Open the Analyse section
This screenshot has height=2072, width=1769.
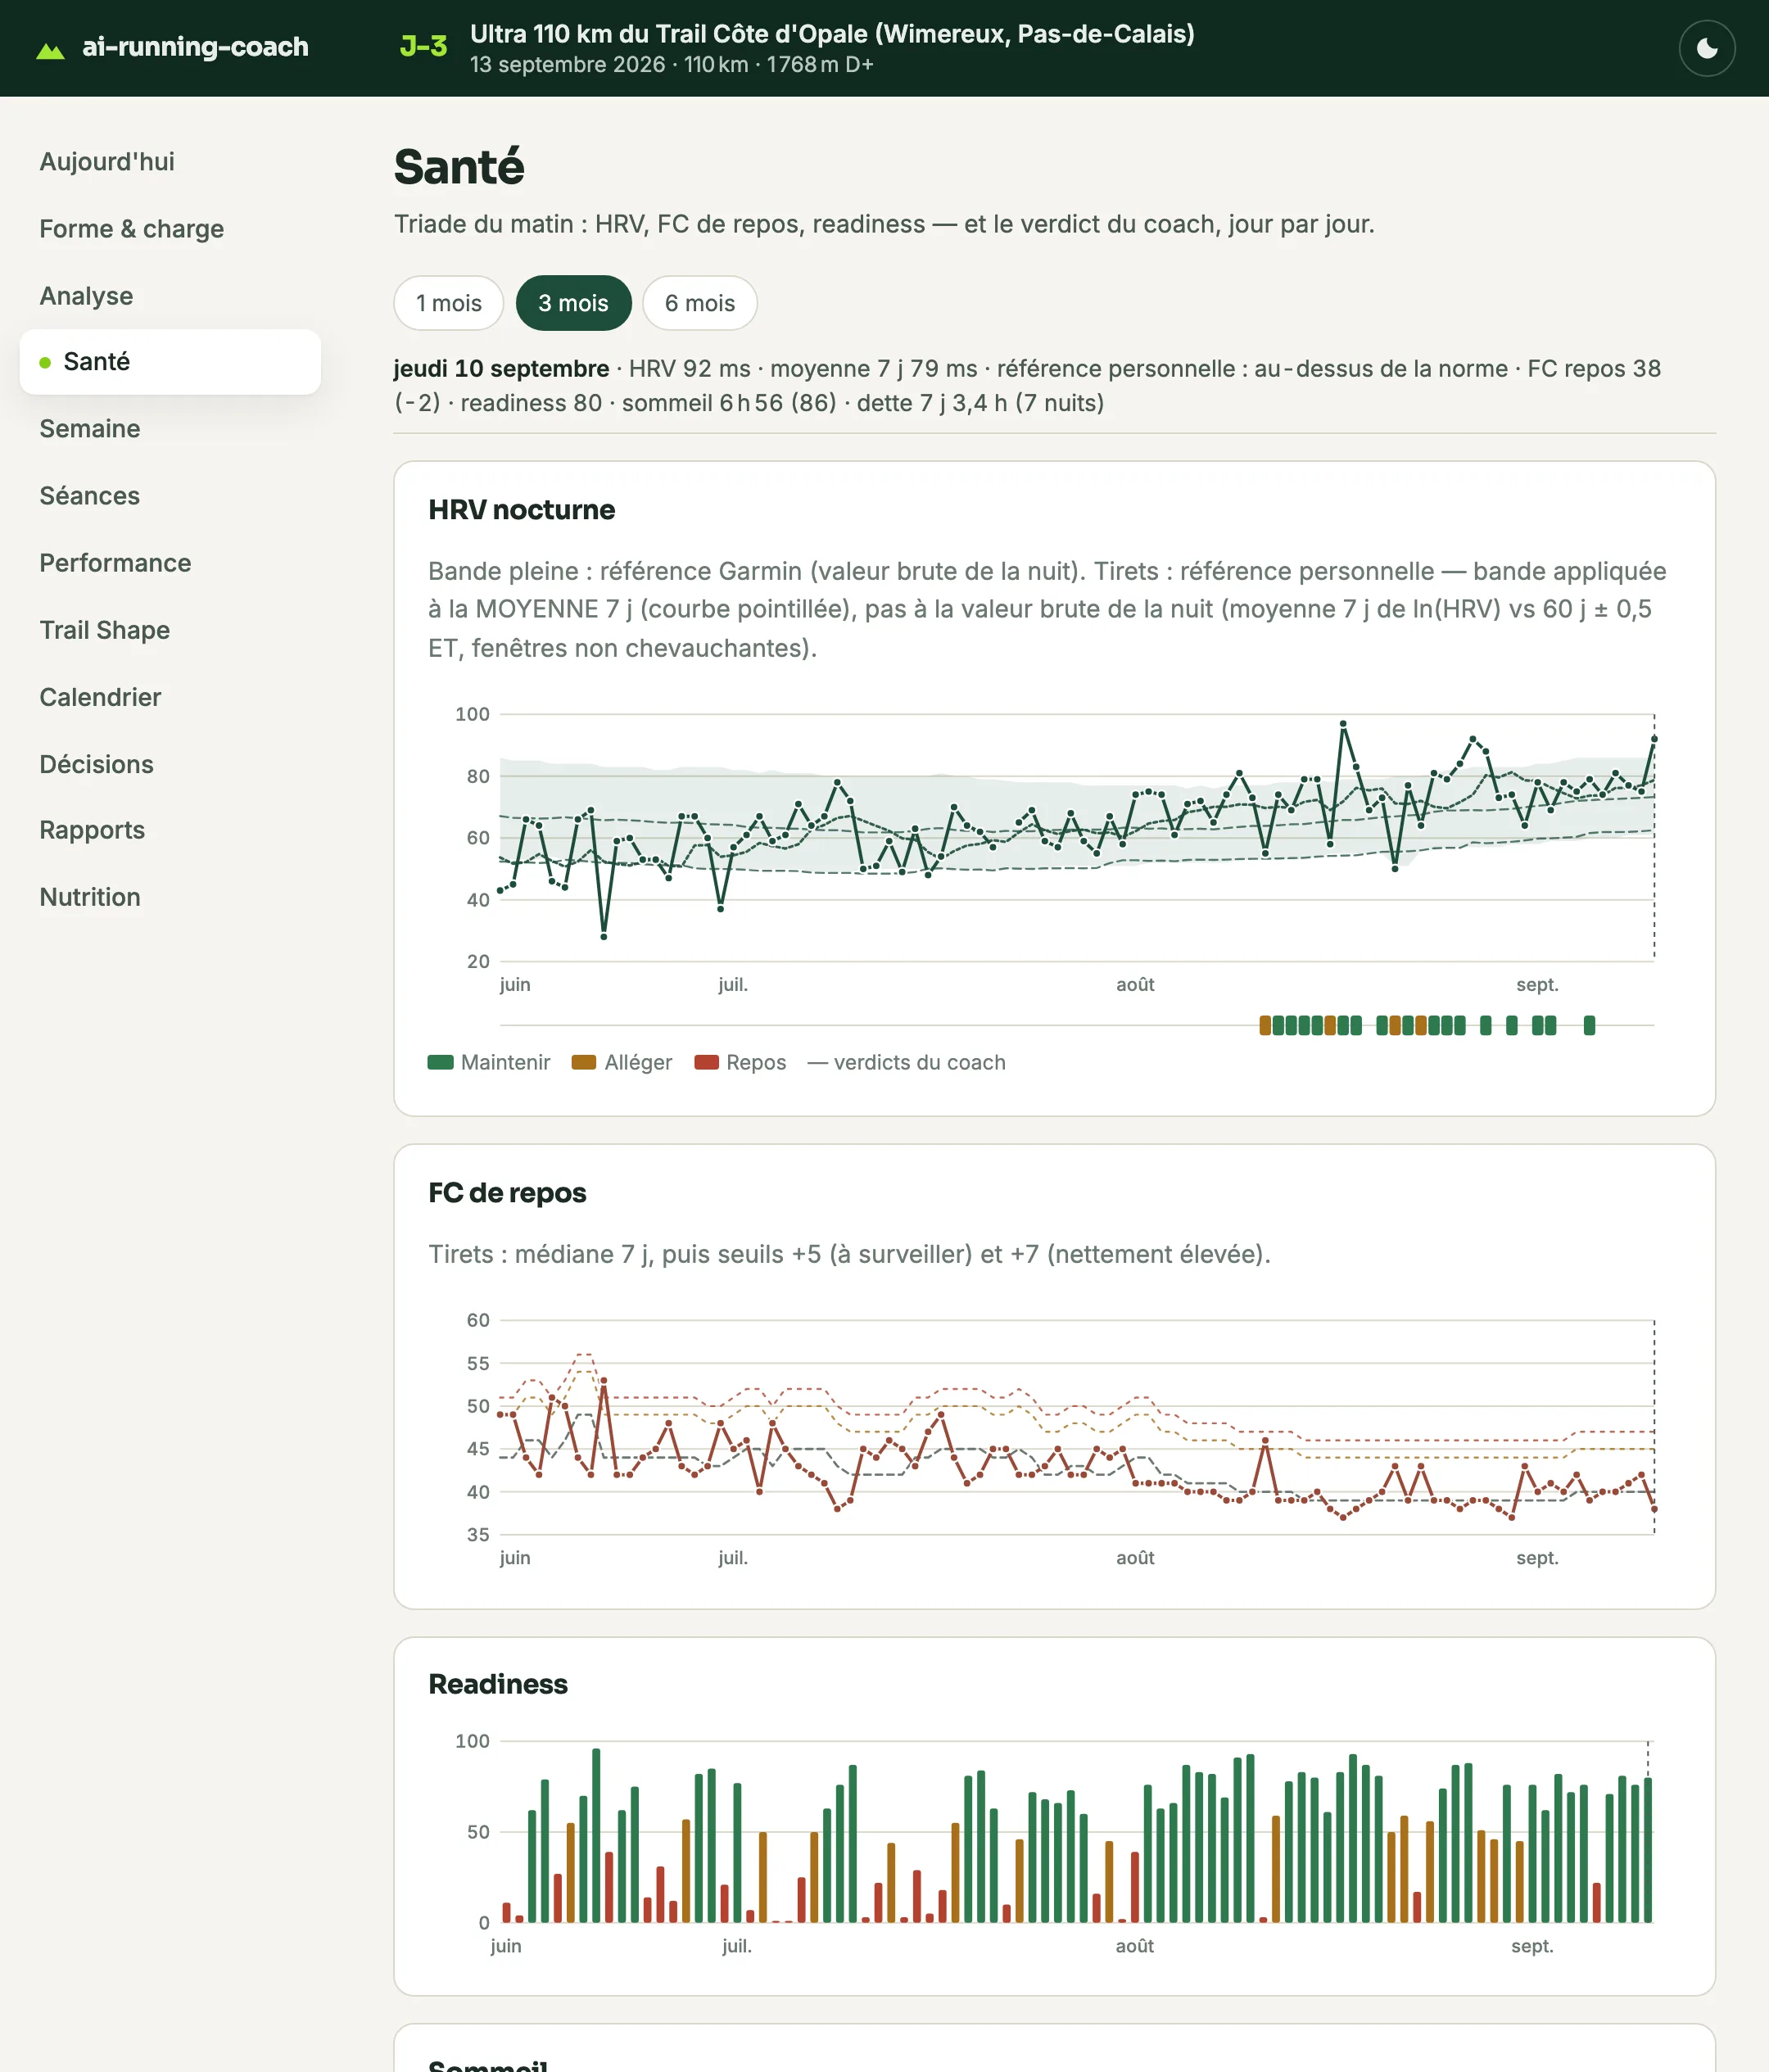tap(86, 296)
